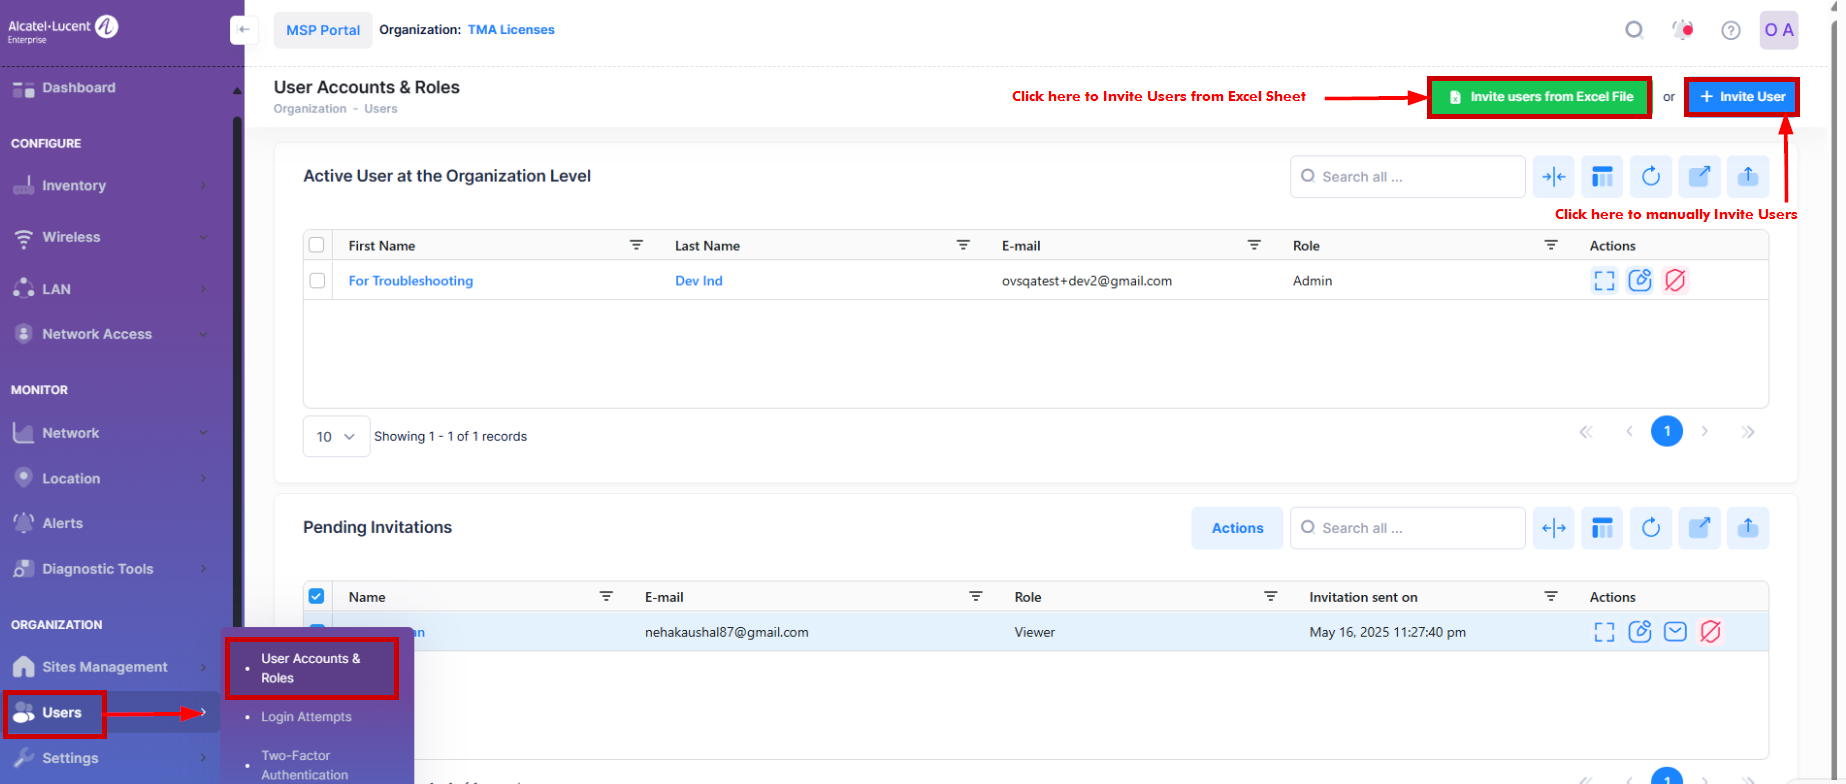
Task: Click the upload icon in Active User toolbar
Action: [1747, 177]
